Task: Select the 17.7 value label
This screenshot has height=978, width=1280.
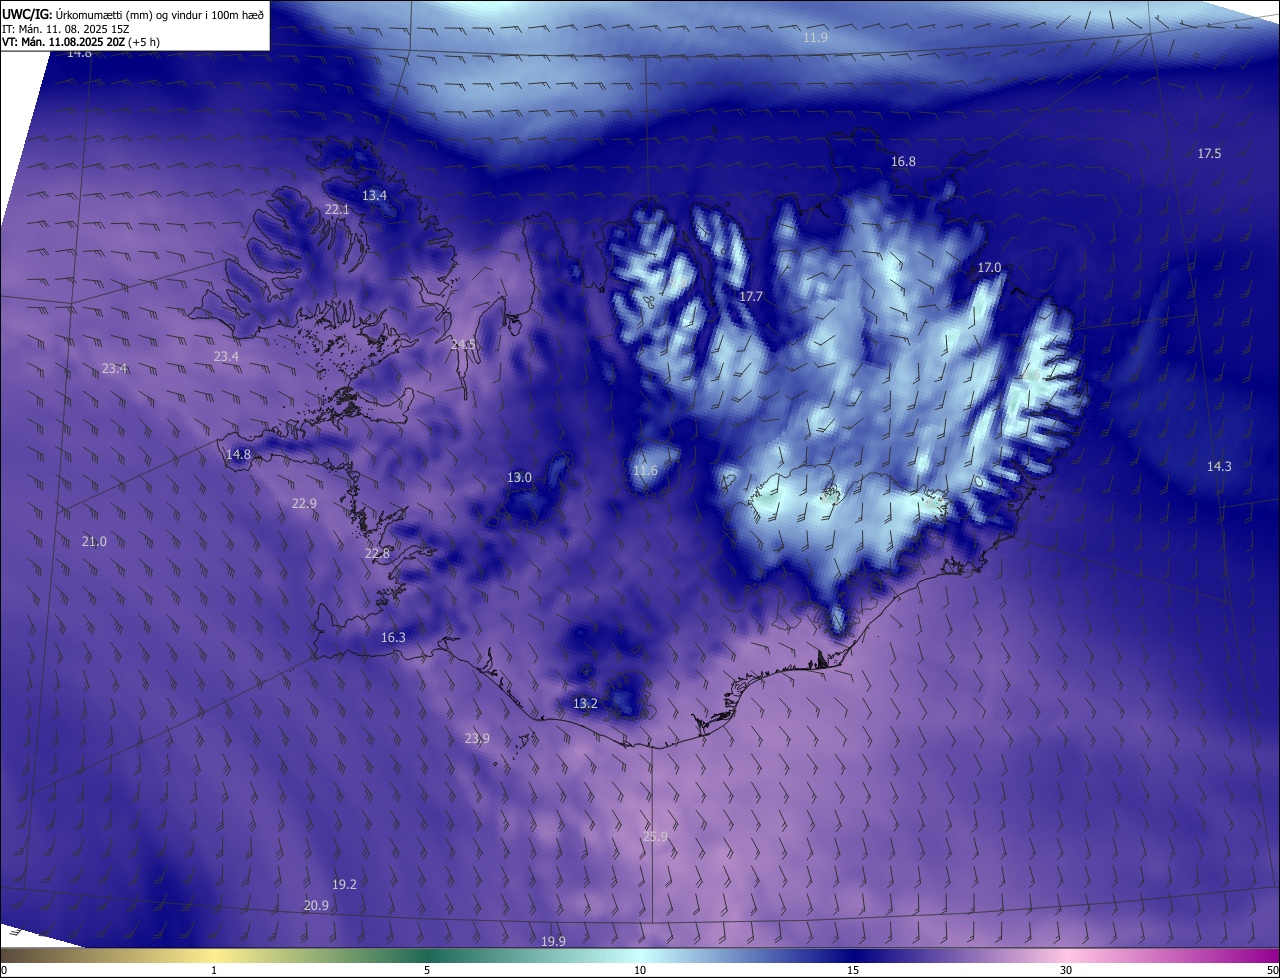Action: tap(751, 296)
